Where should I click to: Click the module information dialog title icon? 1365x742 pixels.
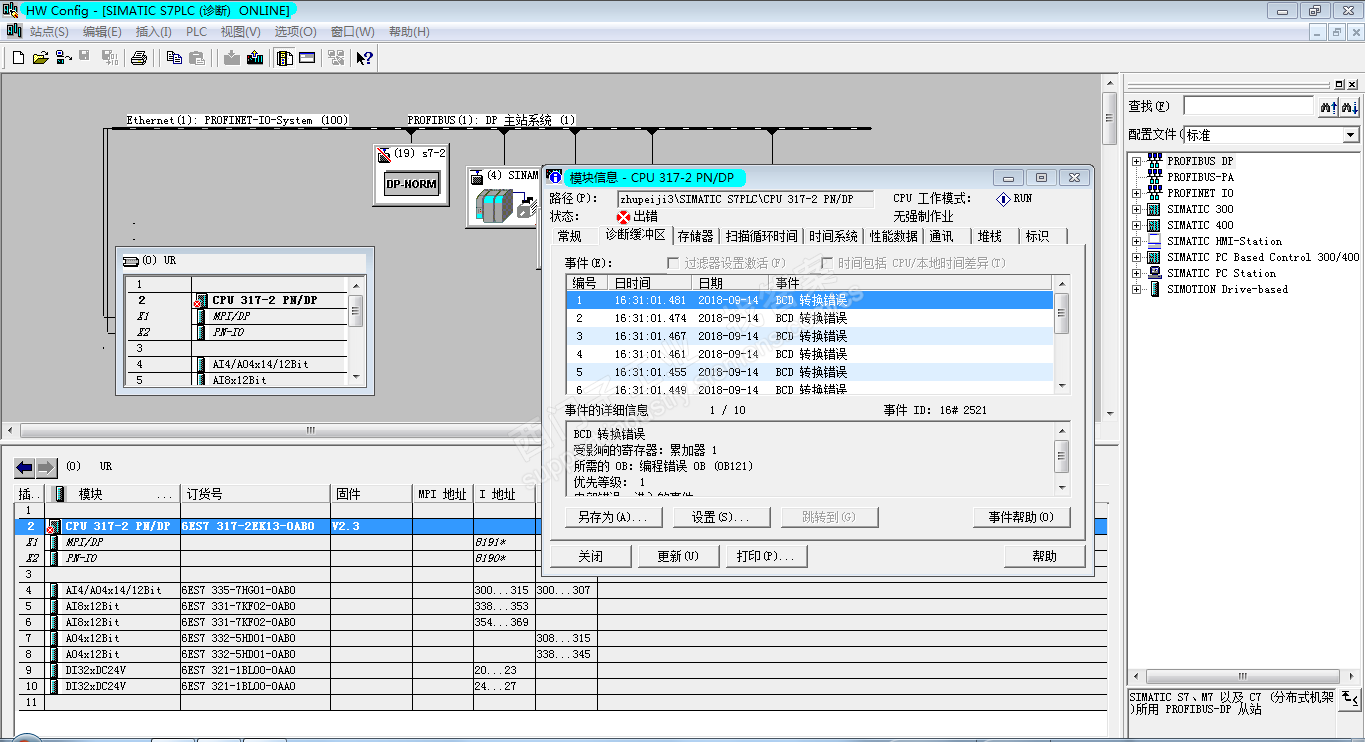point(556,177)
